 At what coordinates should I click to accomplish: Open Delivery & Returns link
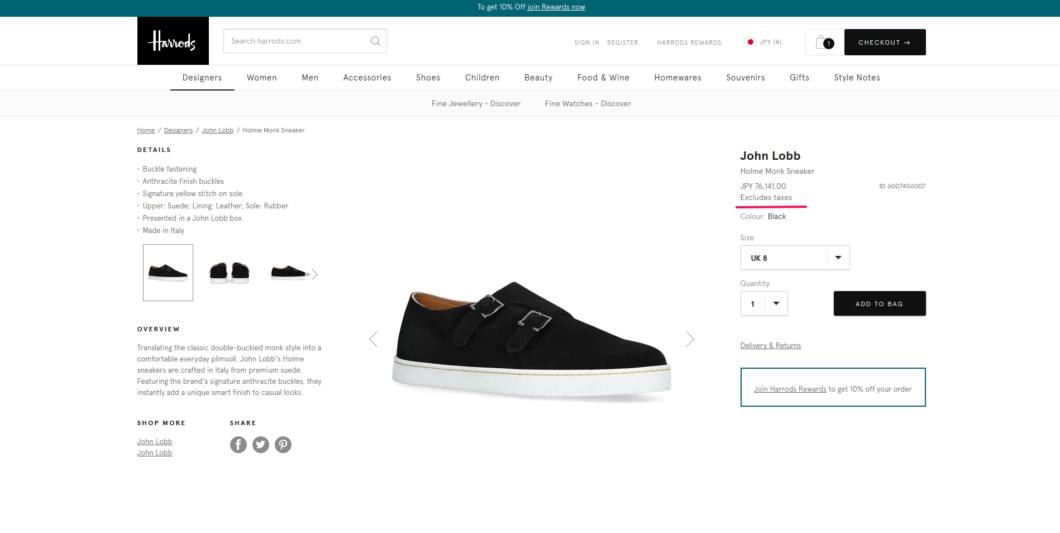[770, 346]
